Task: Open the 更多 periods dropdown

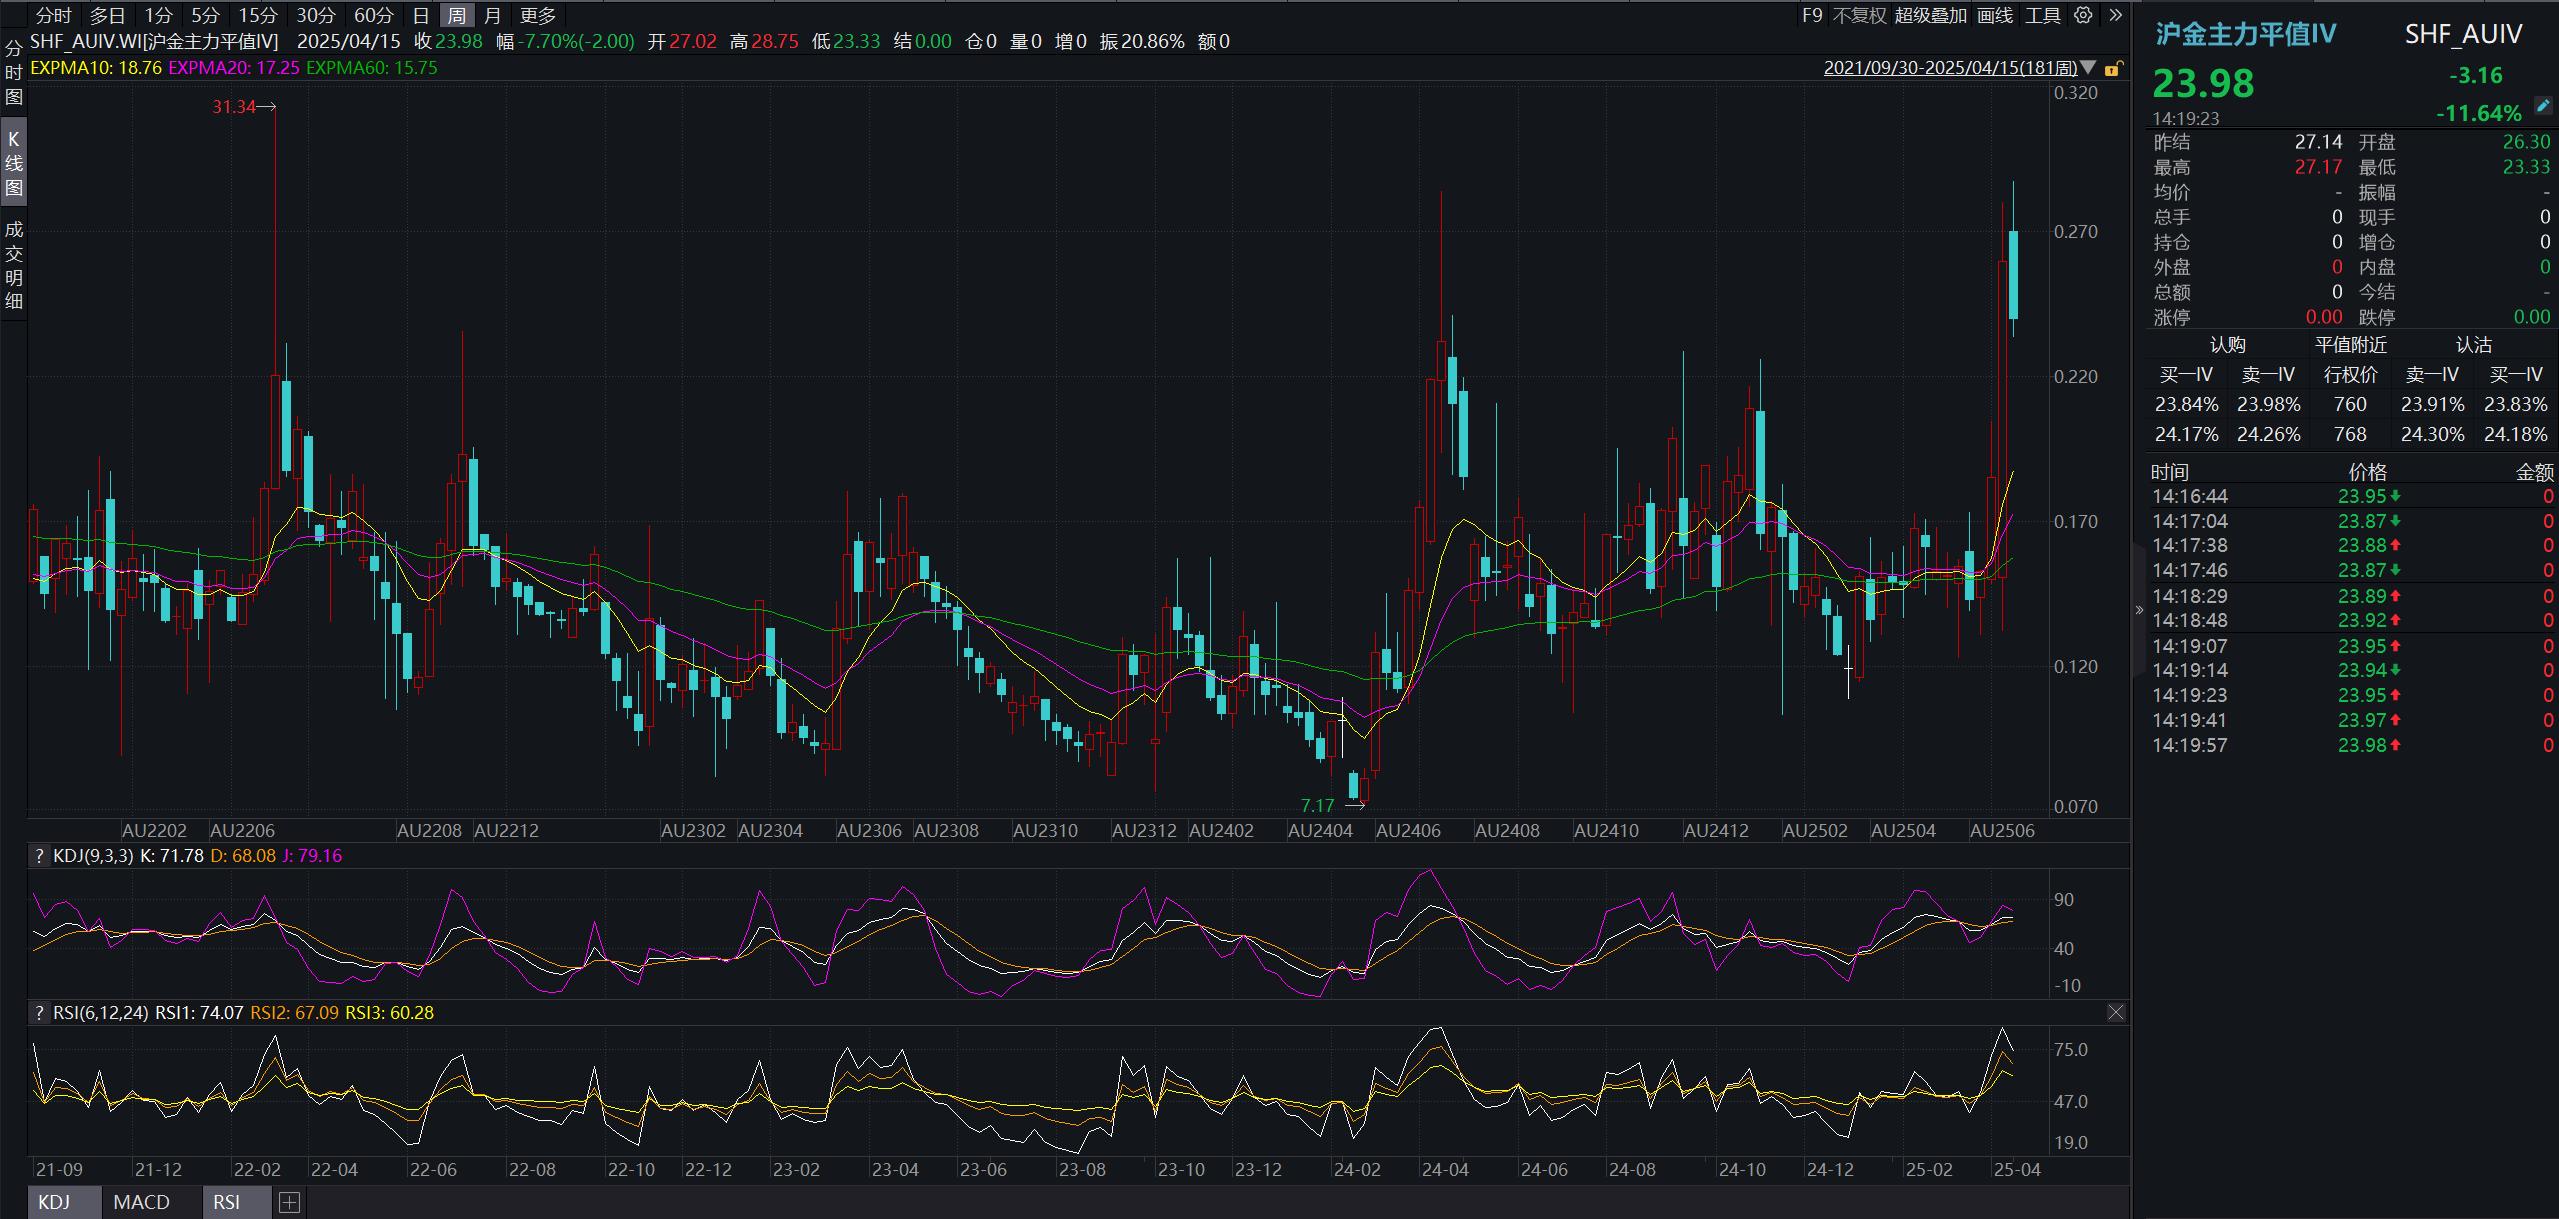Action: pos(538,15)
